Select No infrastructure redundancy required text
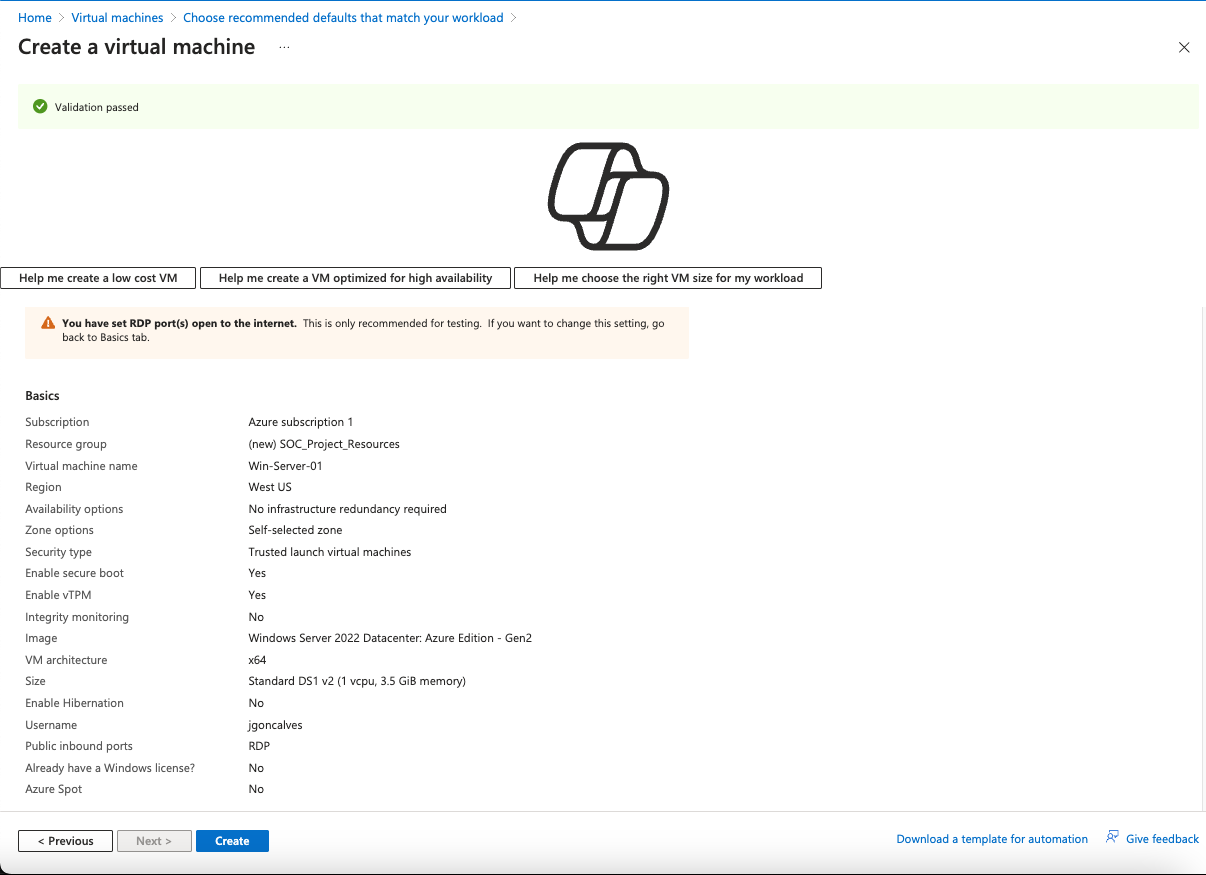1206x875 pixels. [348, 509]
